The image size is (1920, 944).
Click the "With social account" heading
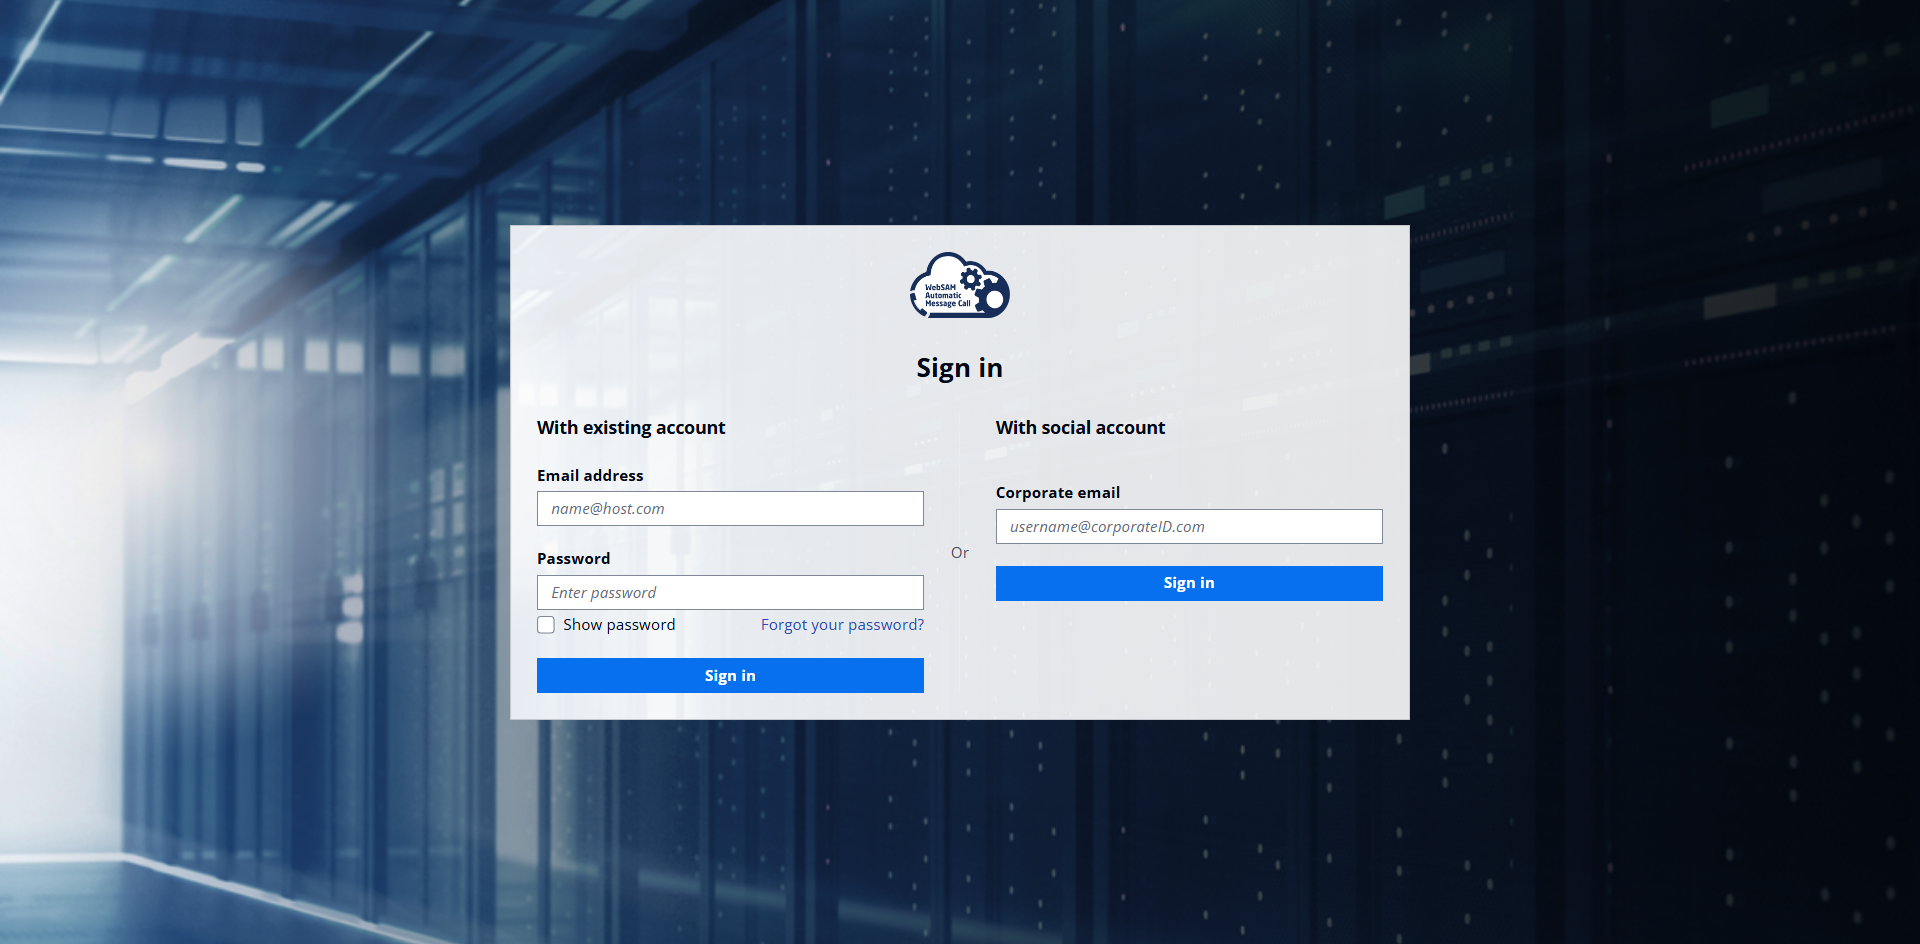pos(1080,428)
